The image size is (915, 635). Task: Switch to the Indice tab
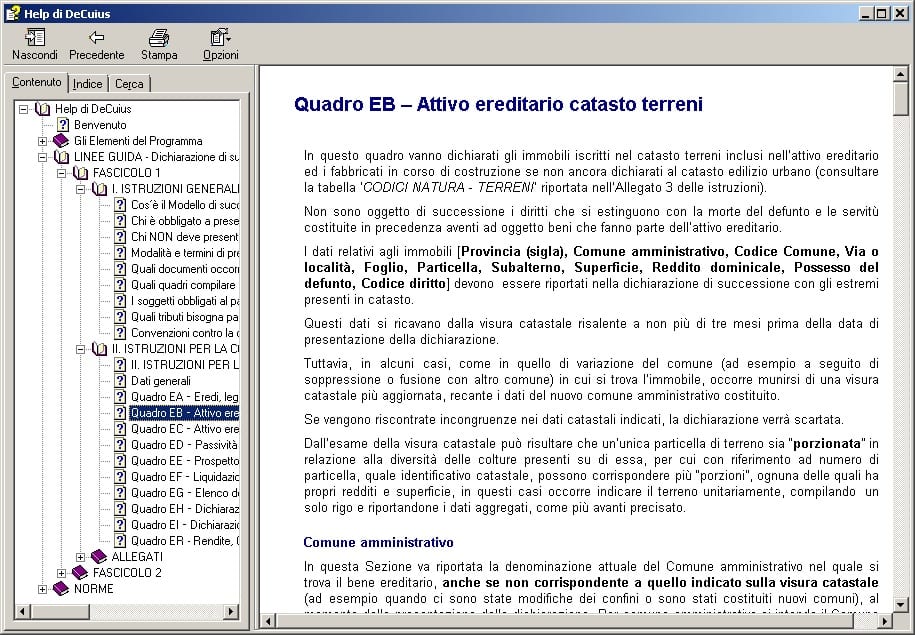[88, 84]
